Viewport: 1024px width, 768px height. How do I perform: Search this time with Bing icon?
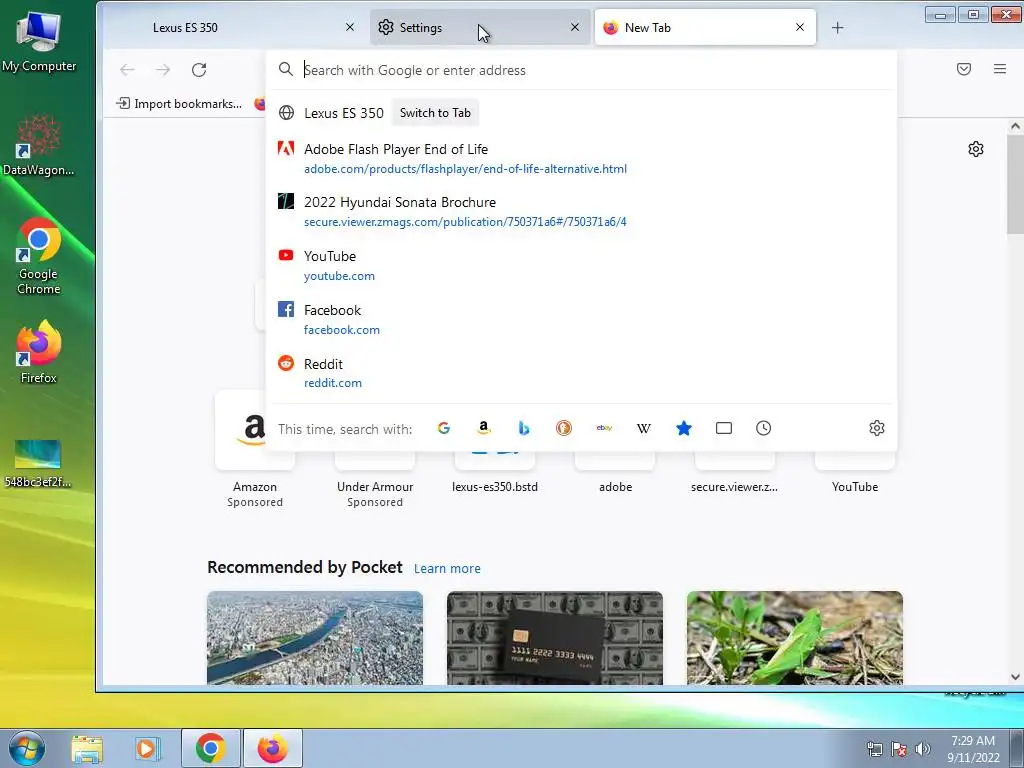[524, 428]
